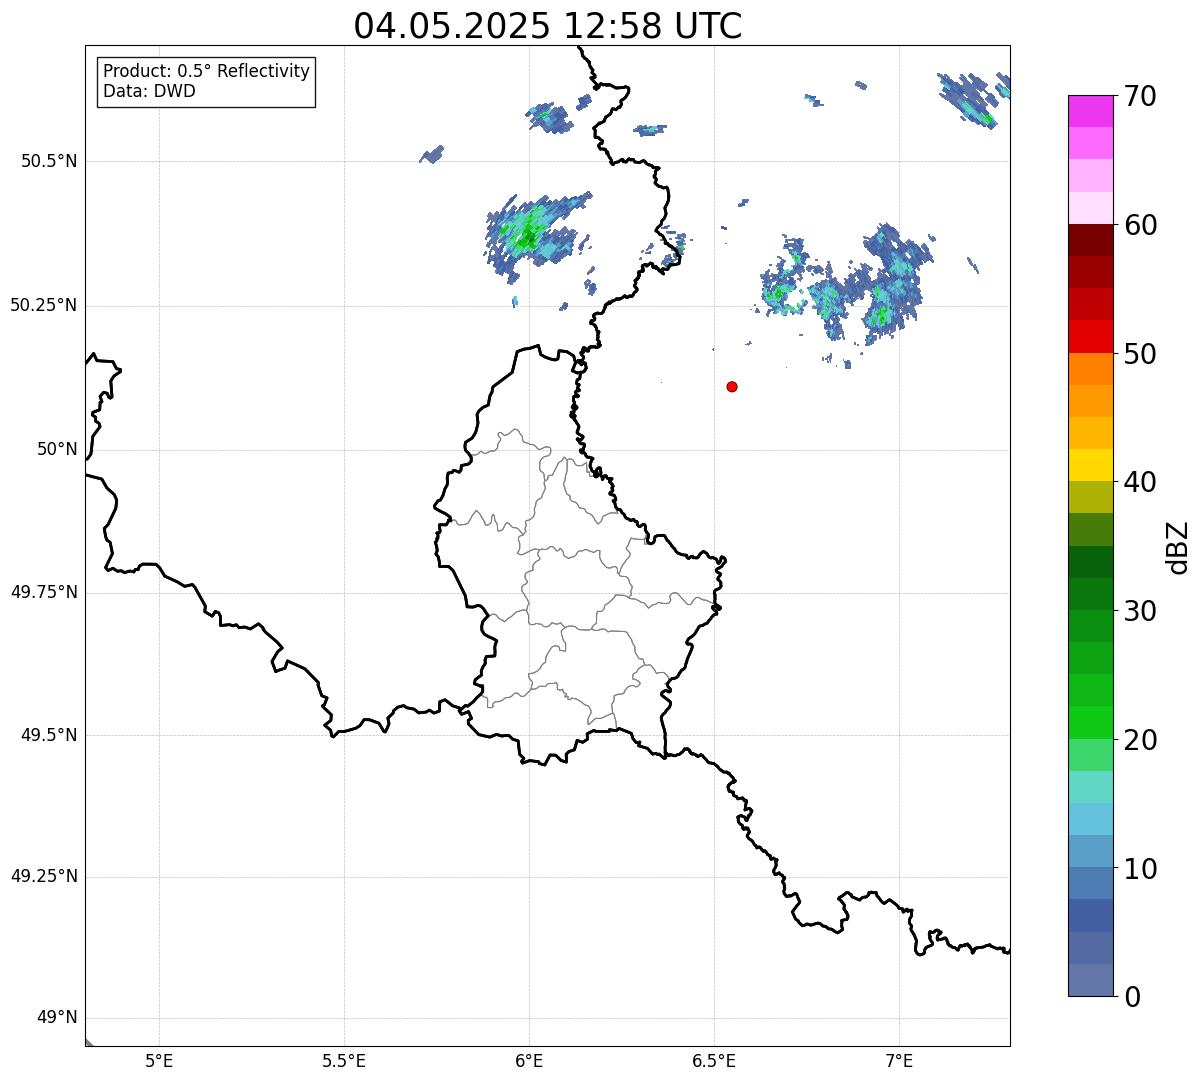Viewport: 1202px width, 1081px height.
Task: Click the 6°E longitude label
Action: (x=529, y=1061)
